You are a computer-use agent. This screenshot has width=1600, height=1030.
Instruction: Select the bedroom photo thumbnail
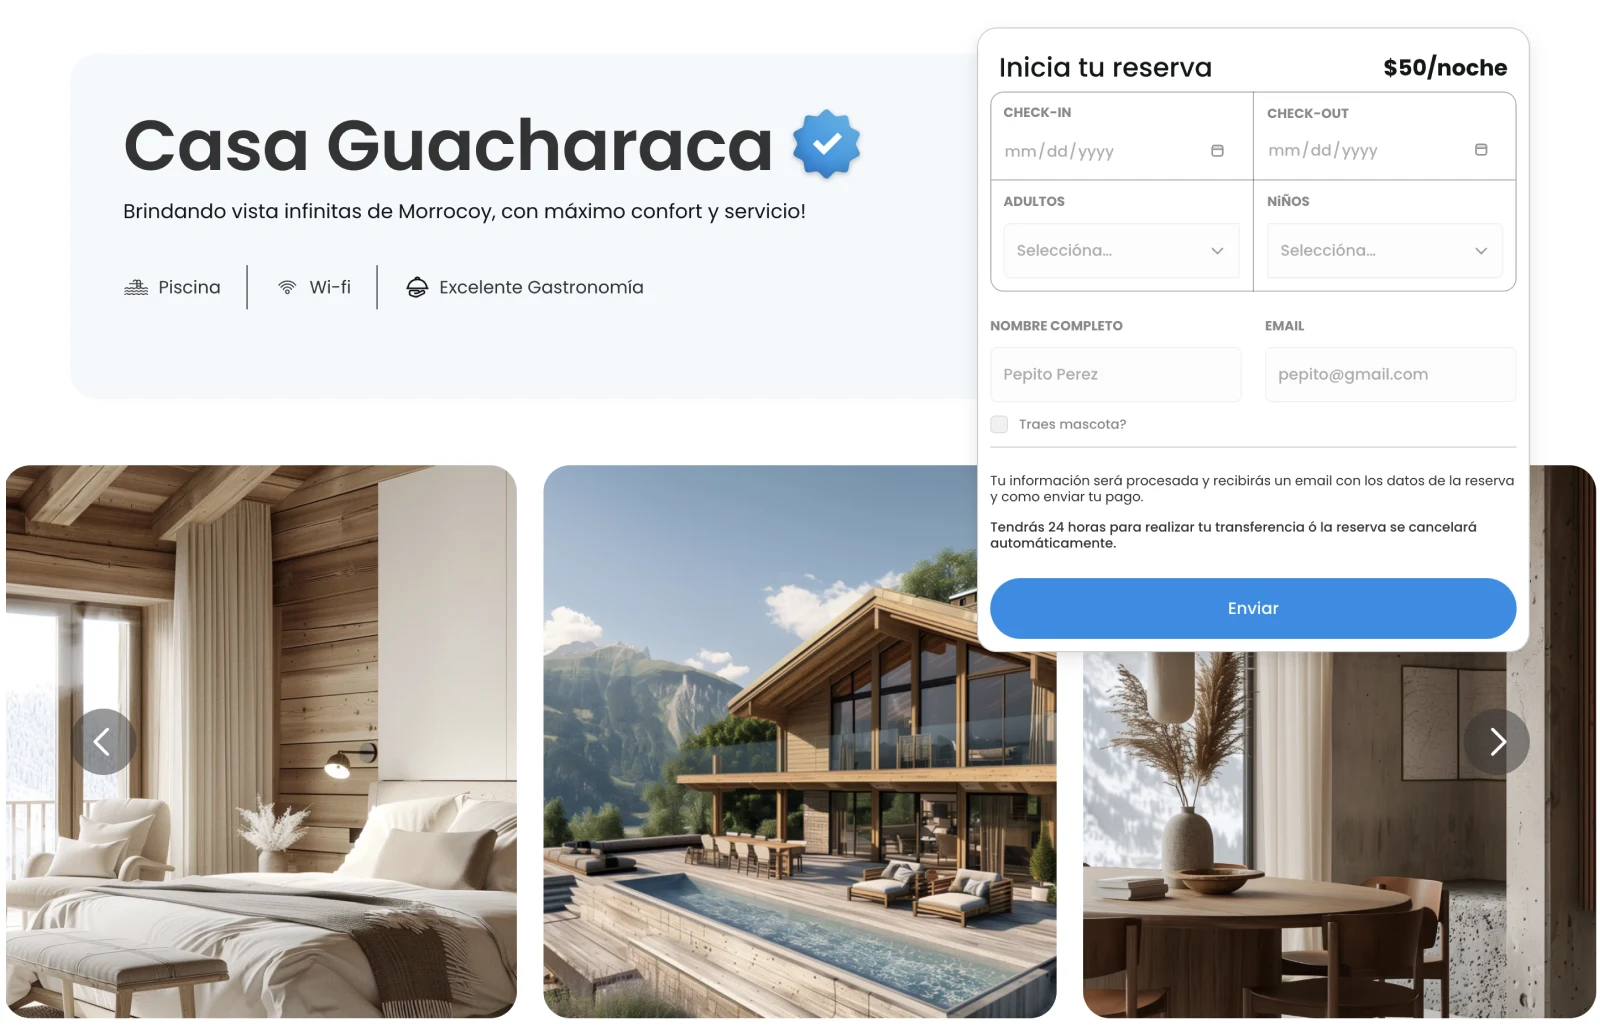[x=261, y=741]
